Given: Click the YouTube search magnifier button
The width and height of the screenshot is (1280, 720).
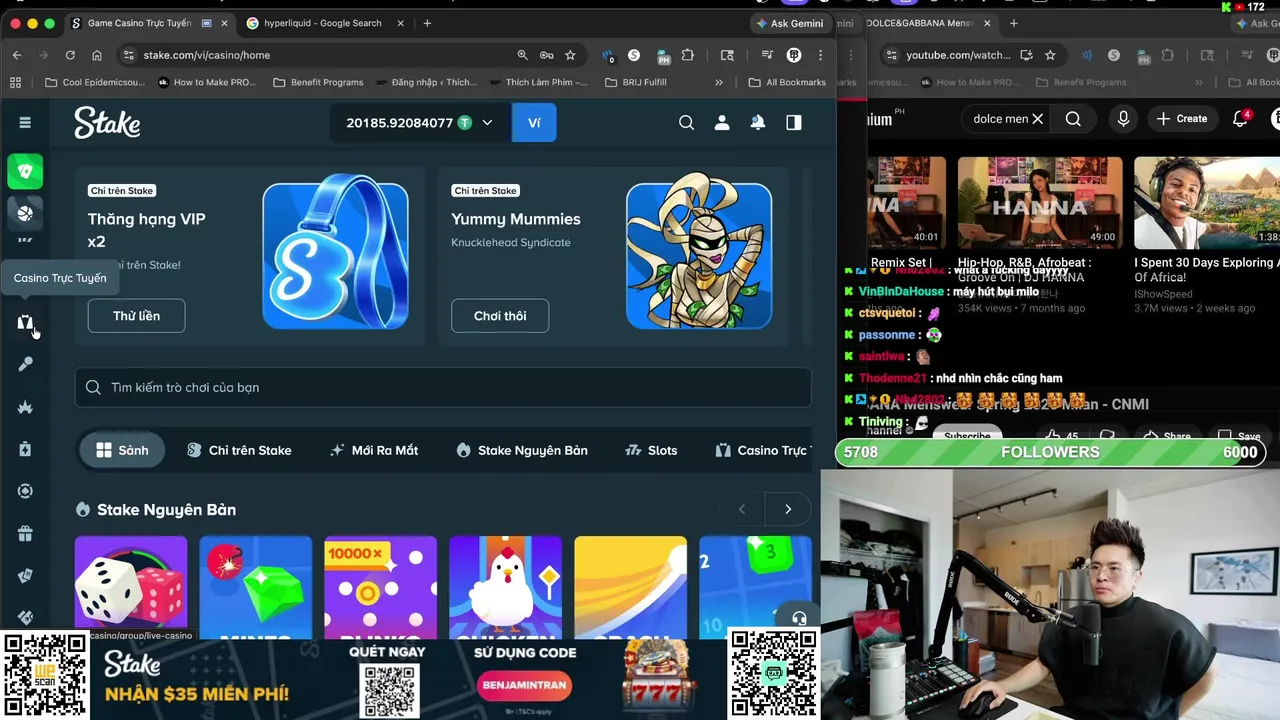Looking at the screenshot, I should click(1073, 118).
